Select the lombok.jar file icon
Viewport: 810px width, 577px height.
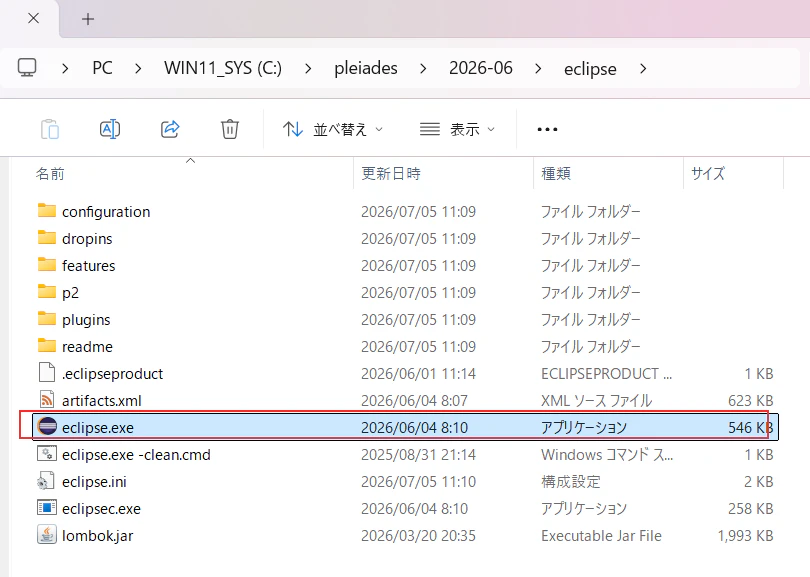[47, 535]
